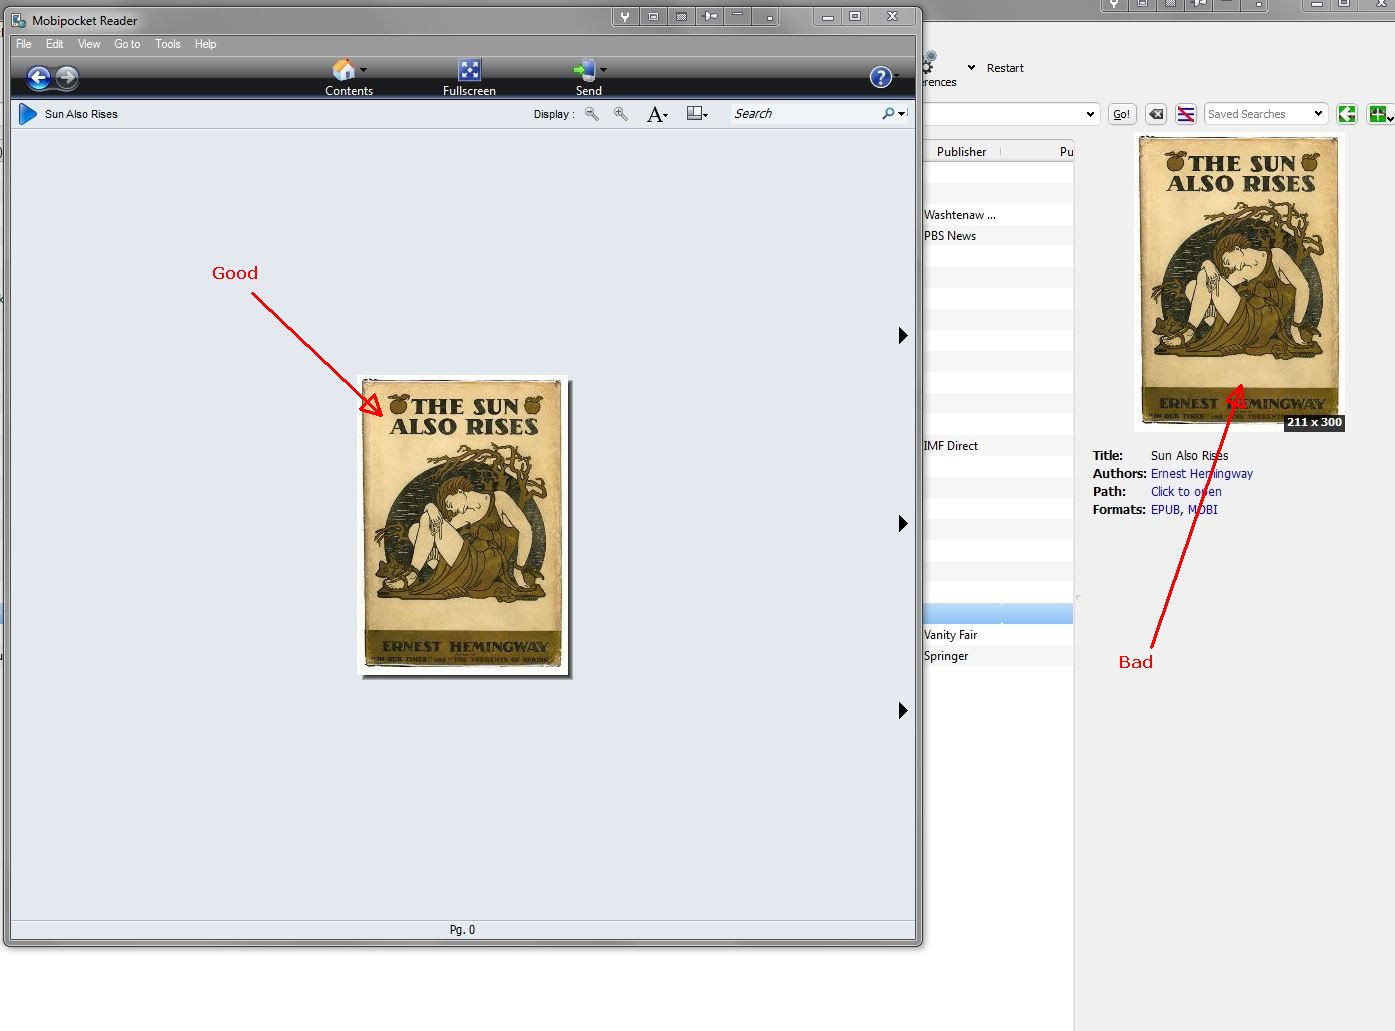Open the View menu
This screenshot has width=1395, height=1031.
[89, 44]
